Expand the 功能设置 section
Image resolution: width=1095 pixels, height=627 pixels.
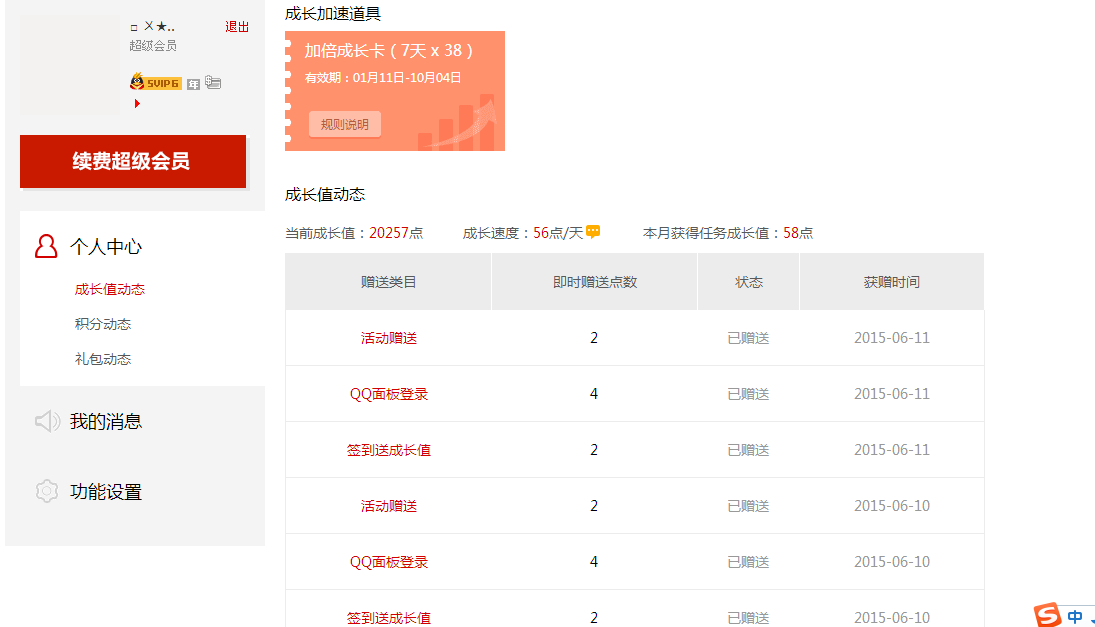click(x=106, y=492)
